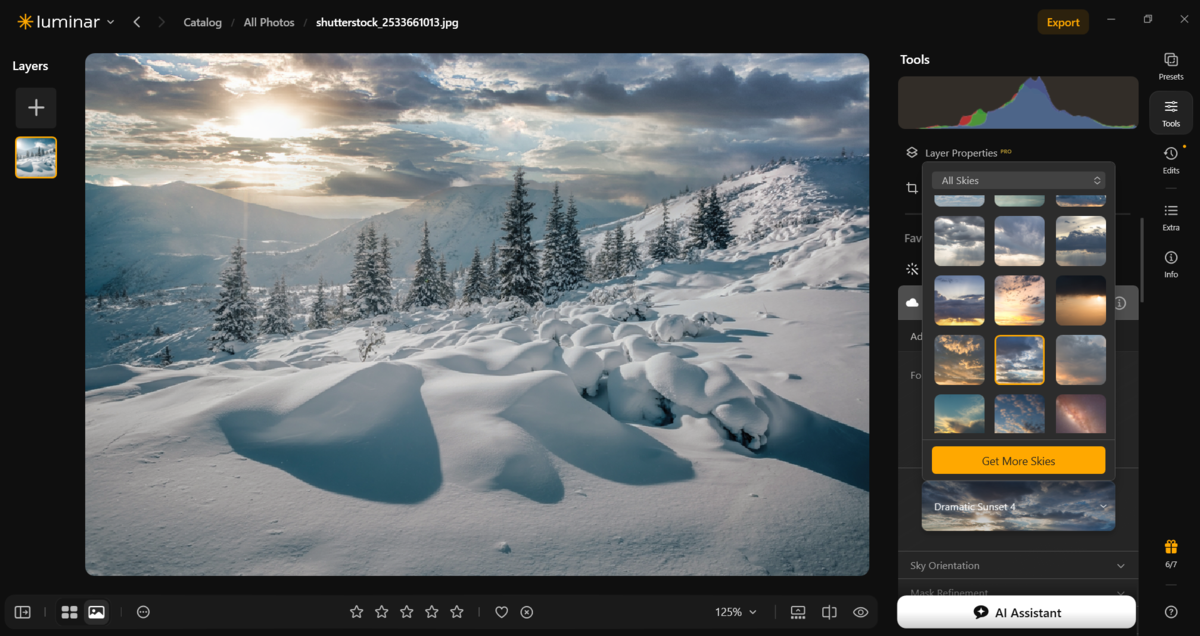Add a new layer with plus button

point(36,108)
